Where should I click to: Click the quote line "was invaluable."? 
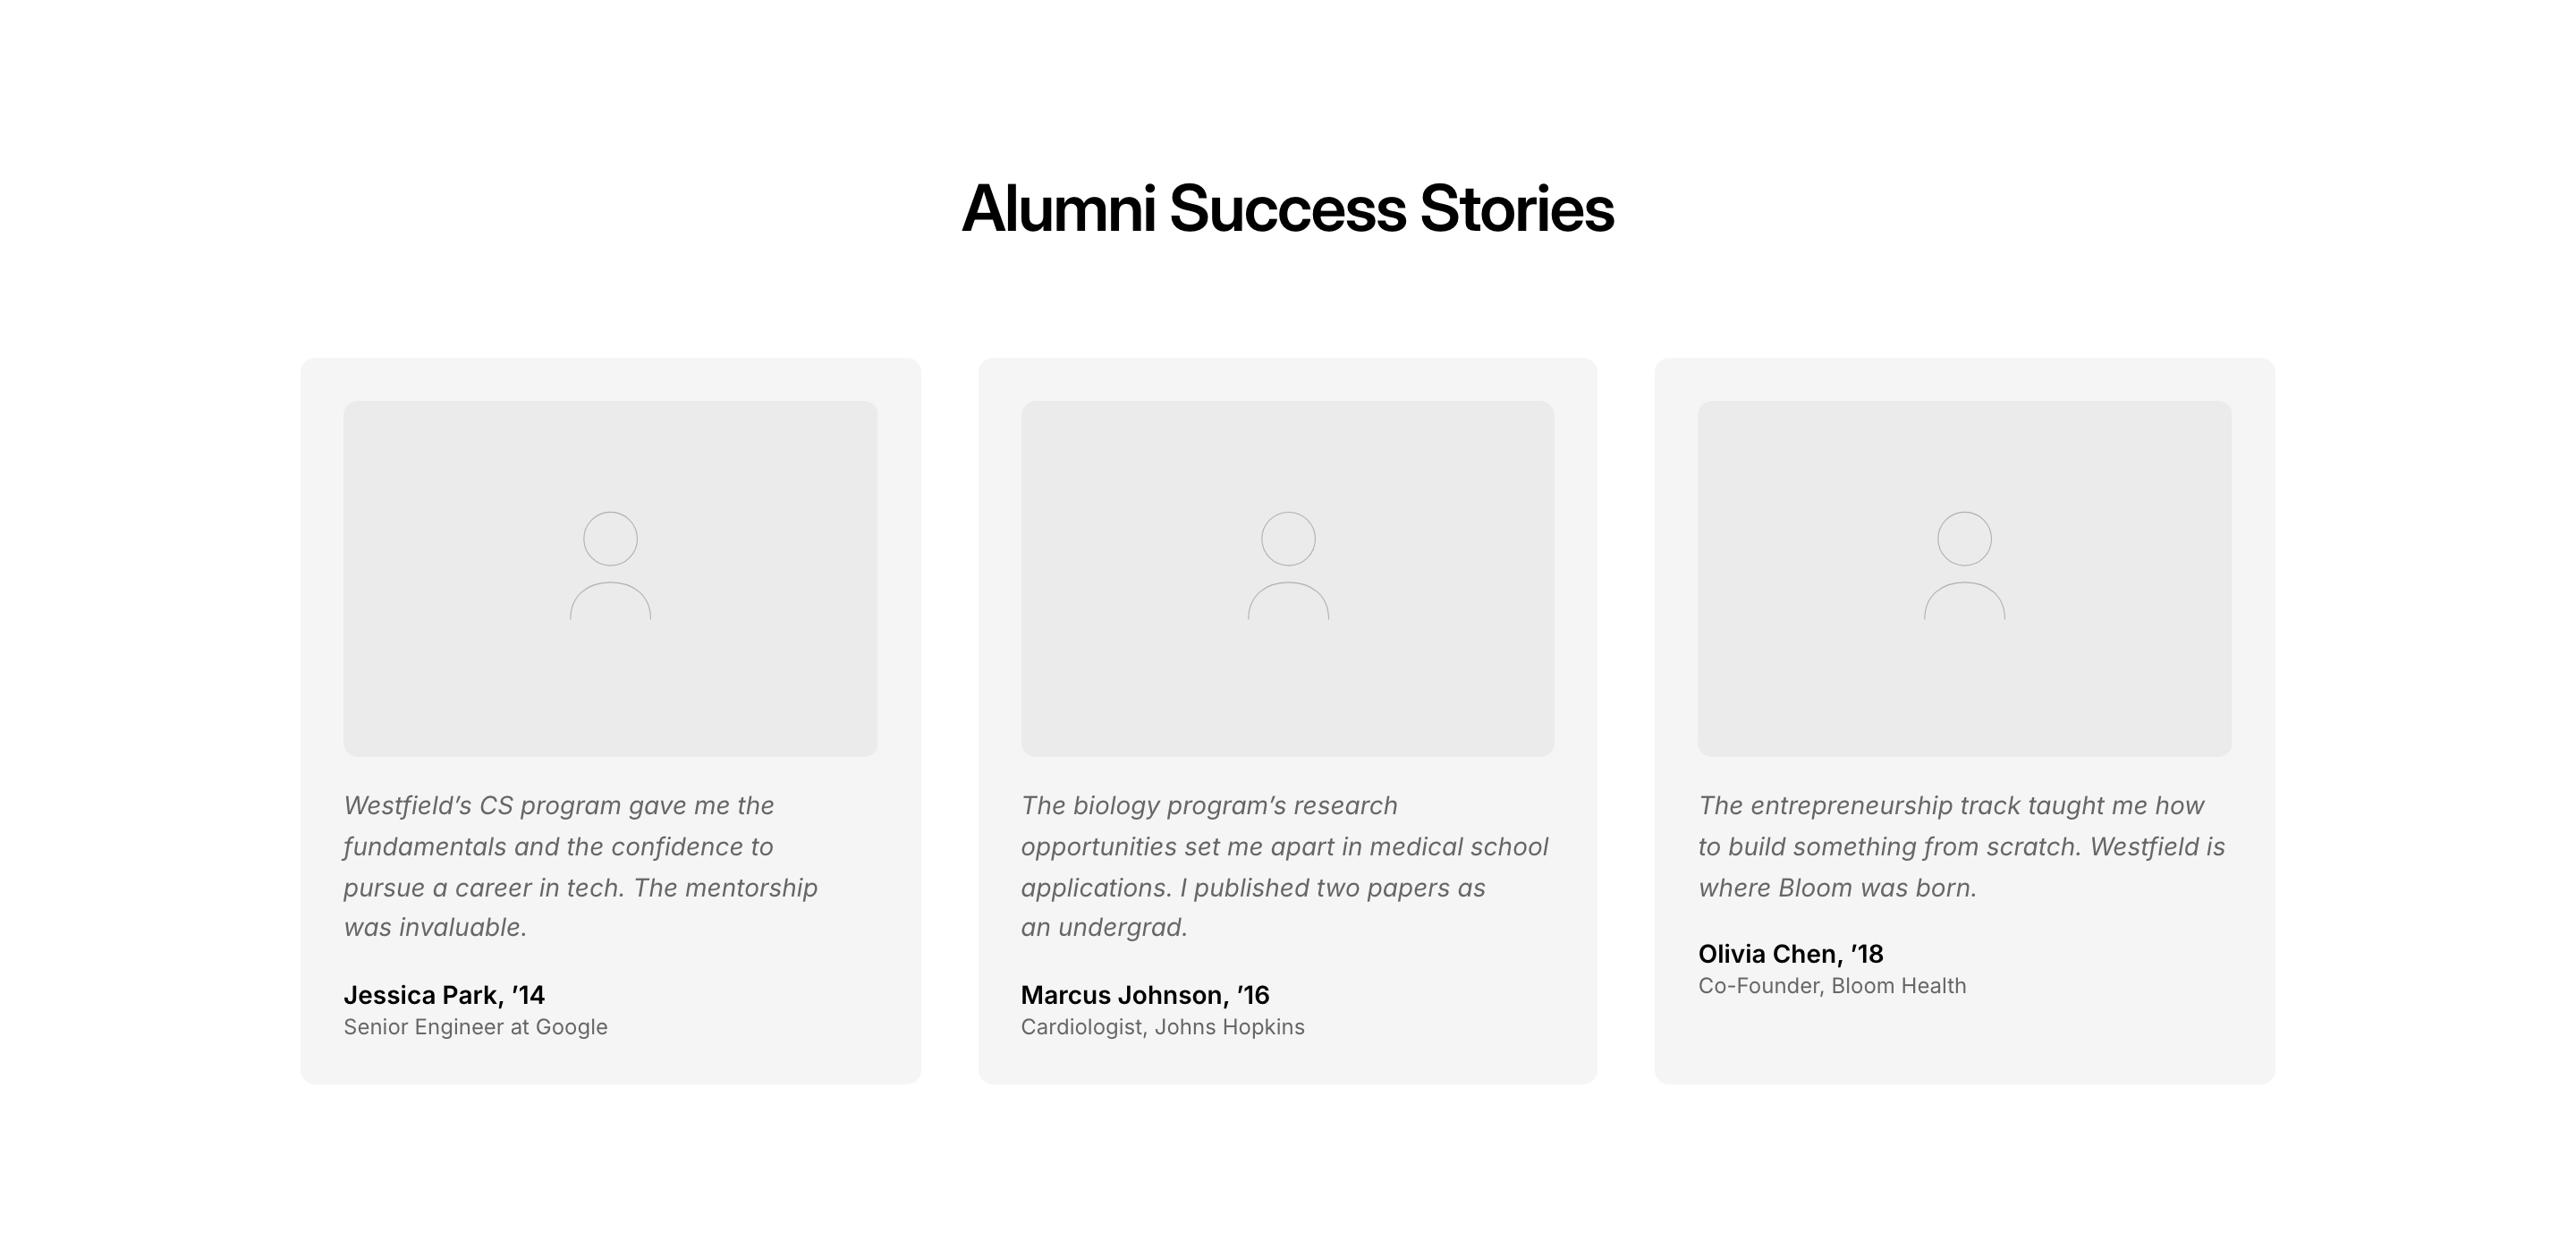(x=435, y=928)
